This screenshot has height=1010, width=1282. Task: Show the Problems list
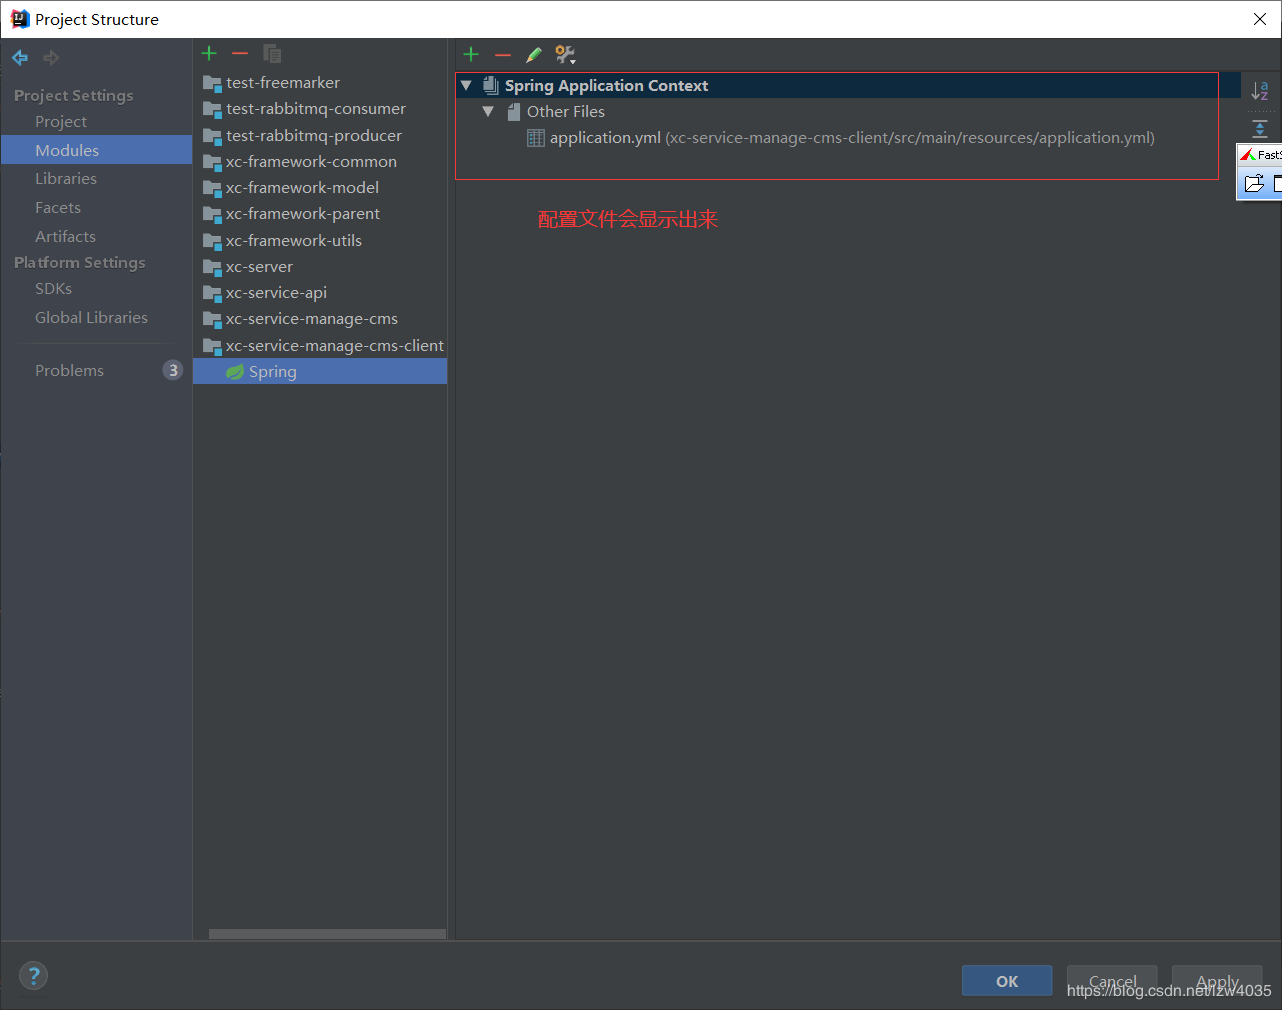click(x=69, y=371)
